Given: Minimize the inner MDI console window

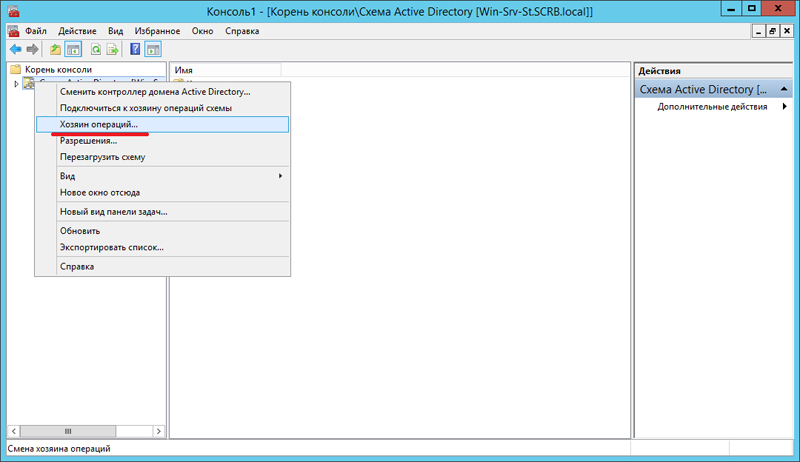Looking at the screenshot, I should 759,32.
